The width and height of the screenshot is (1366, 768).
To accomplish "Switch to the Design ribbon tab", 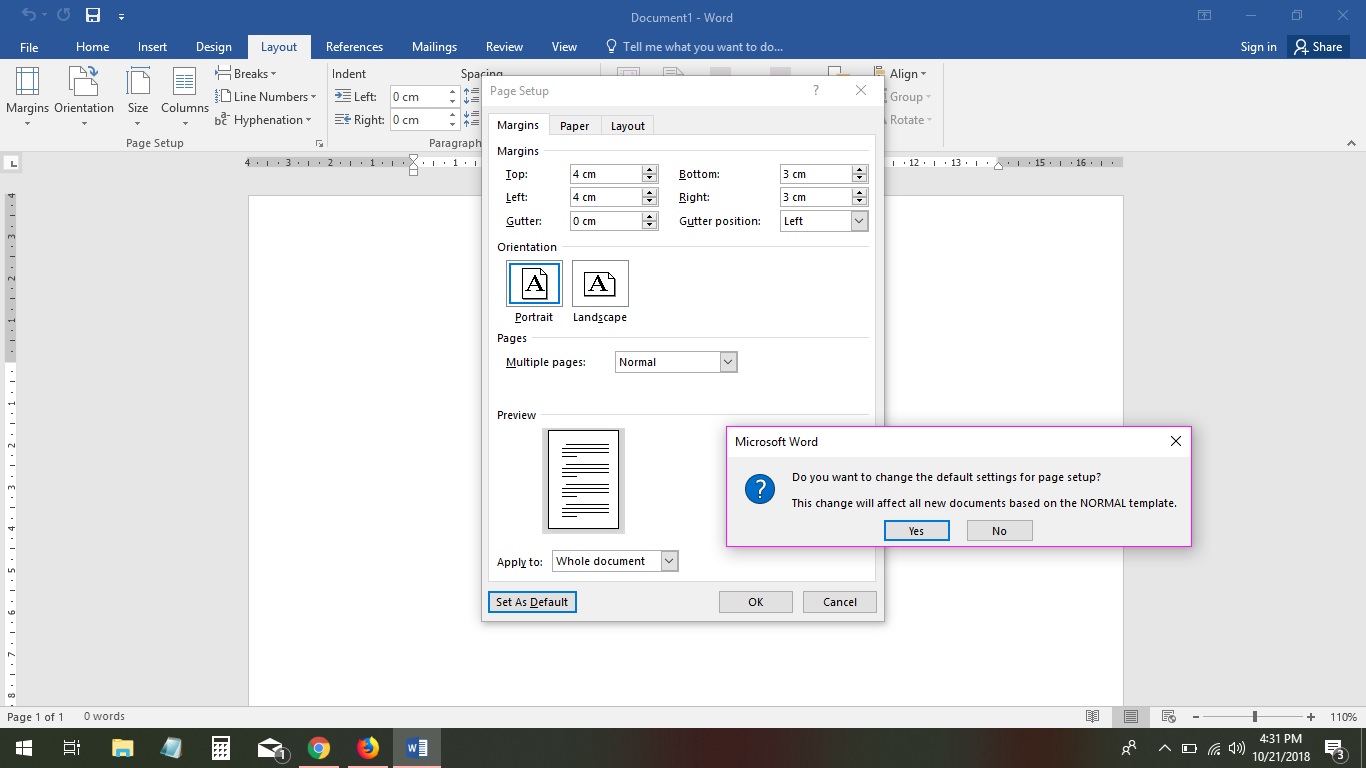I will coord(214,47).
